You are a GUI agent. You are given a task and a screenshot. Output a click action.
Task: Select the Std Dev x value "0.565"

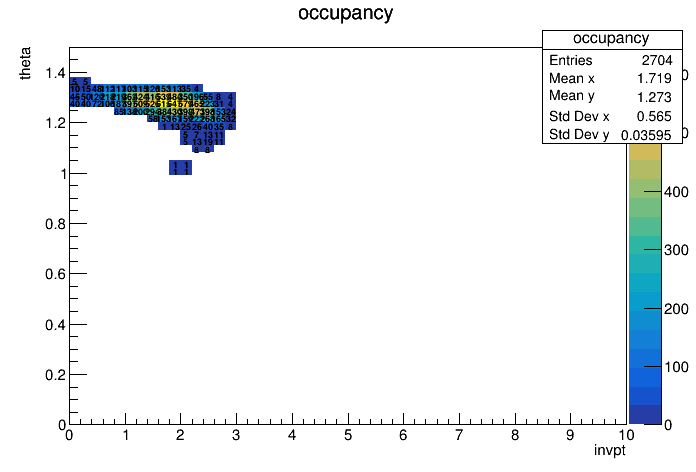[654, 116]
